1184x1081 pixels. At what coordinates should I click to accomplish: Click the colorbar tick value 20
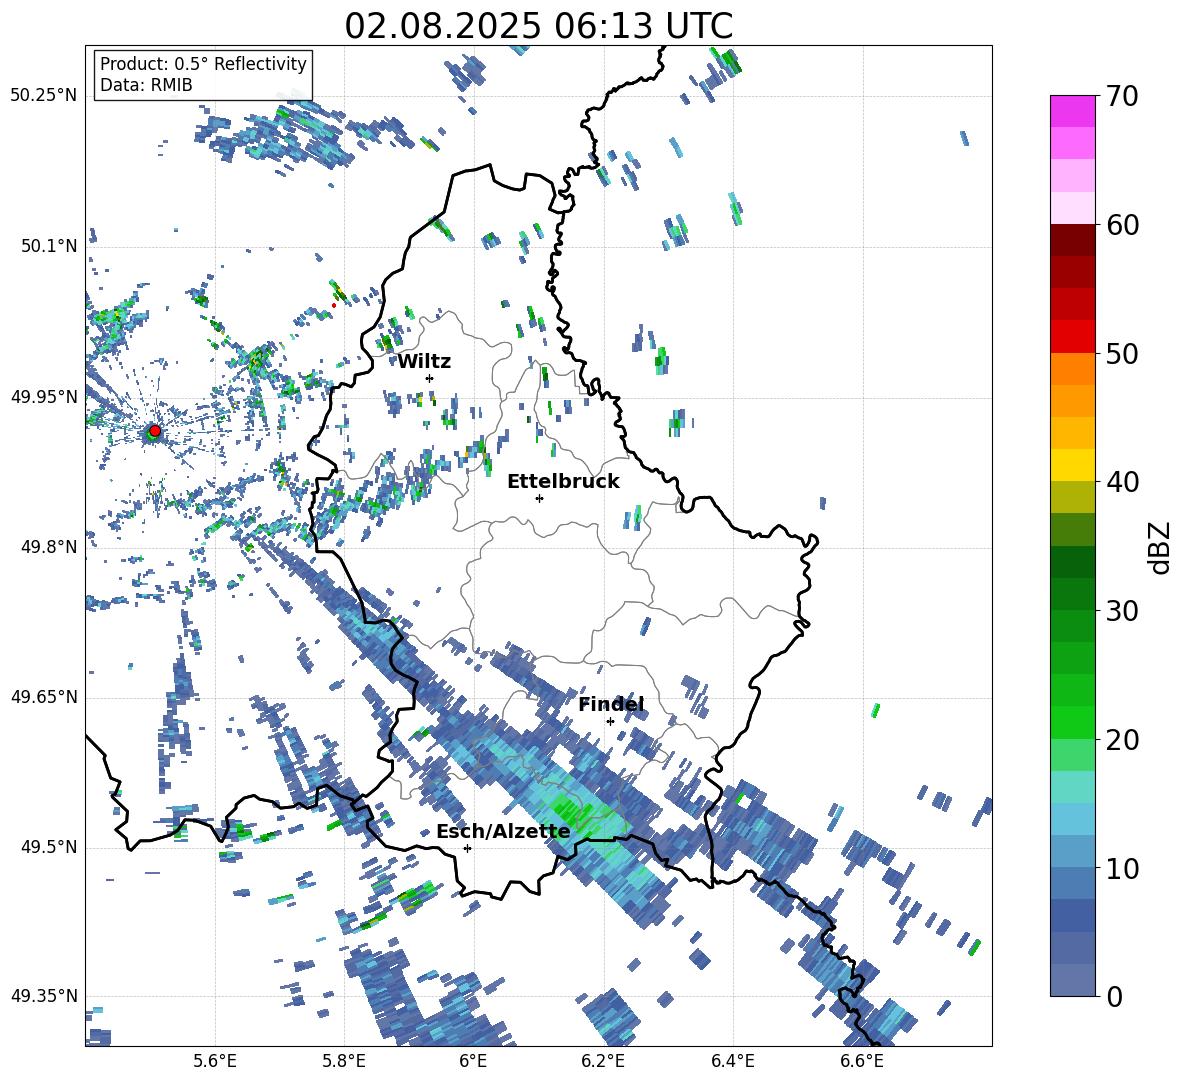[1122, 739]
